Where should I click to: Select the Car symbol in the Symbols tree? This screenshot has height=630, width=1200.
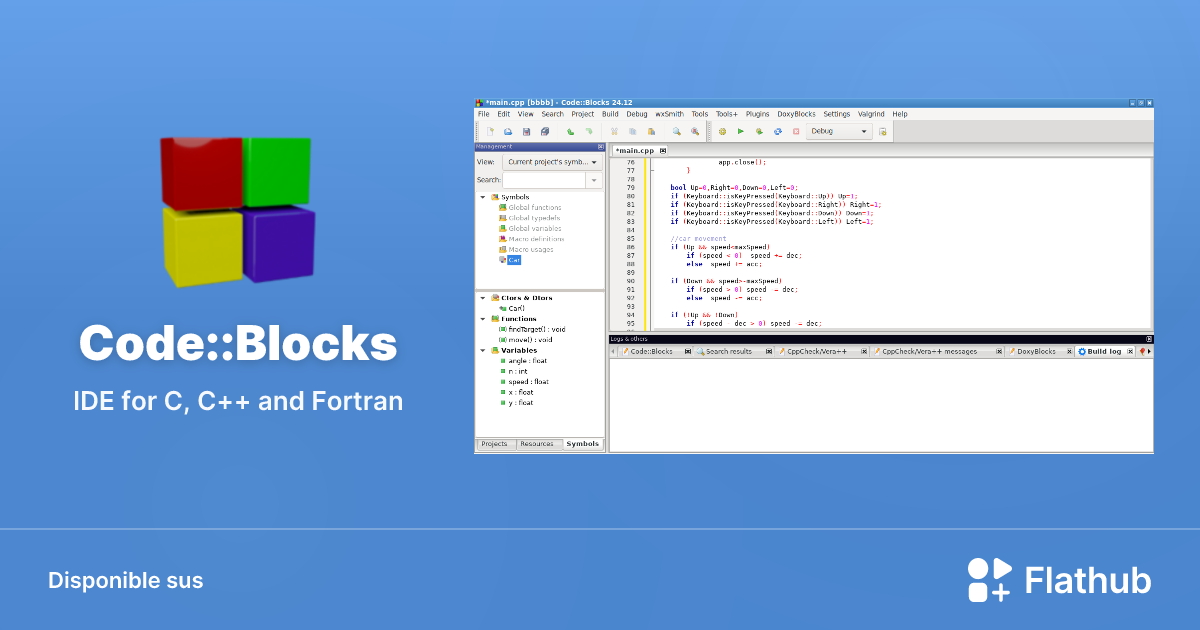pyautogui.click(x=513, y=259)
